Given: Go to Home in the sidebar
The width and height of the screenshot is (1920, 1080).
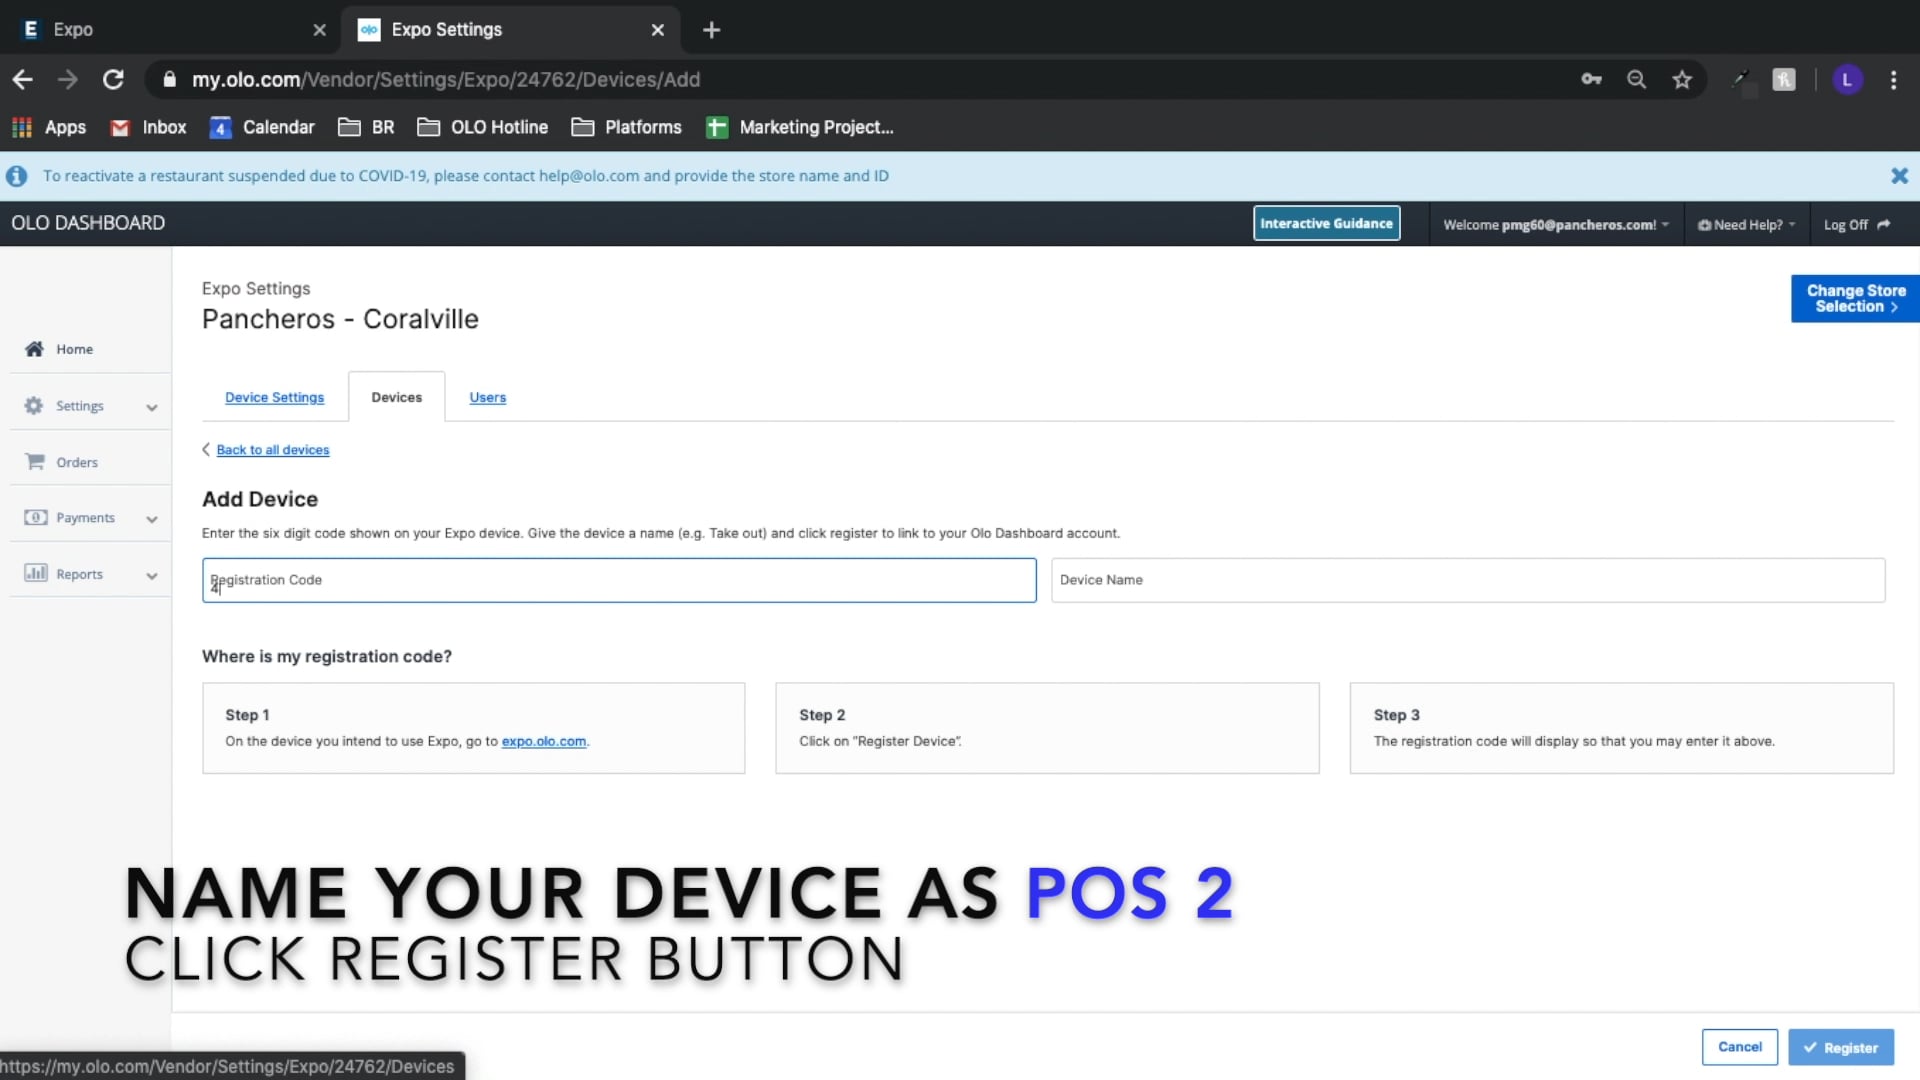Looking at the screenshot, I should (60, 349).
